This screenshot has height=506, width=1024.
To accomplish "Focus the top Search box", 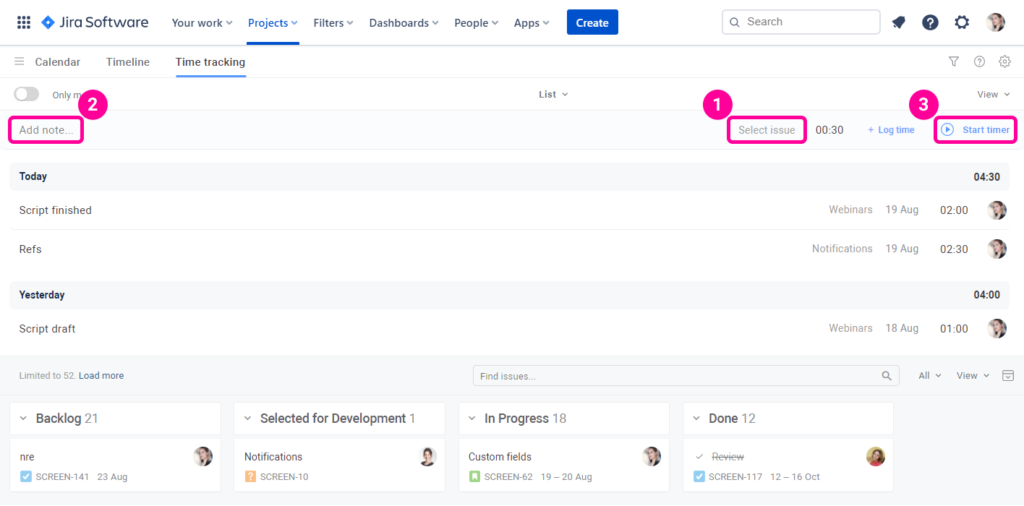I will click(801, 22).
